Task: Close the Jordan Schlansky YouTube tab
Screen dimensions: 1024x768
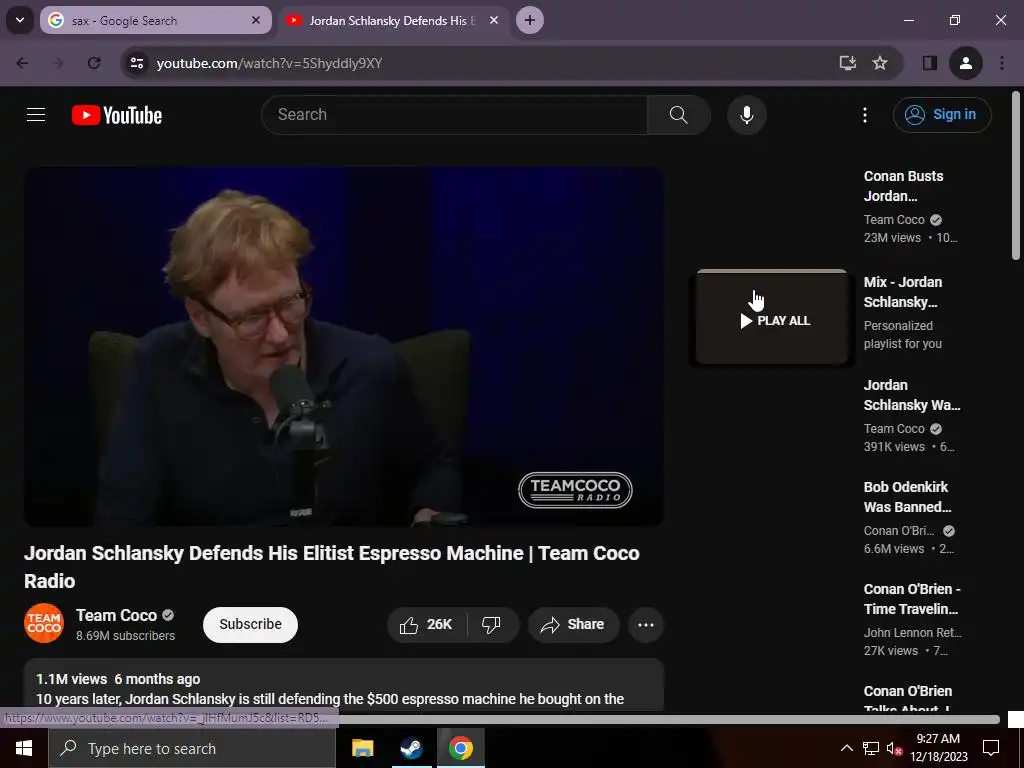Action: click(x=494, y=20)
